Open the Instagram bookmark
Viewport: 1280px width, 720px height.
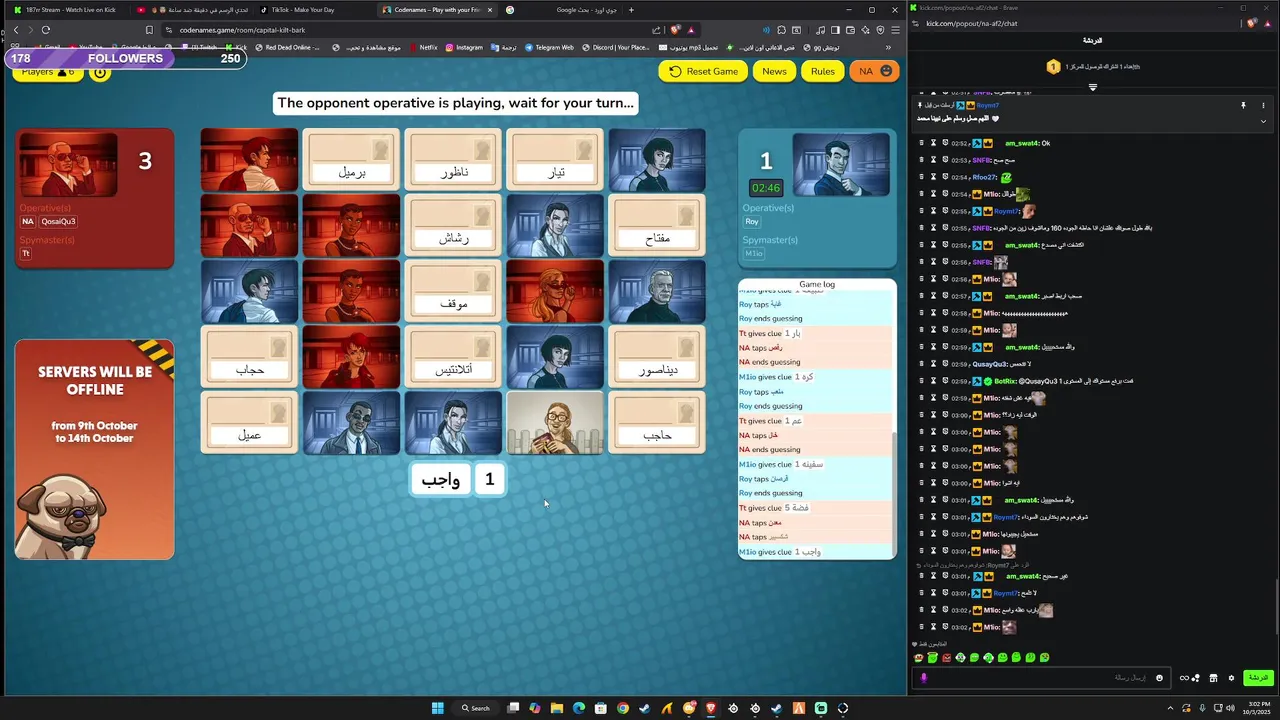click(464, 47)
